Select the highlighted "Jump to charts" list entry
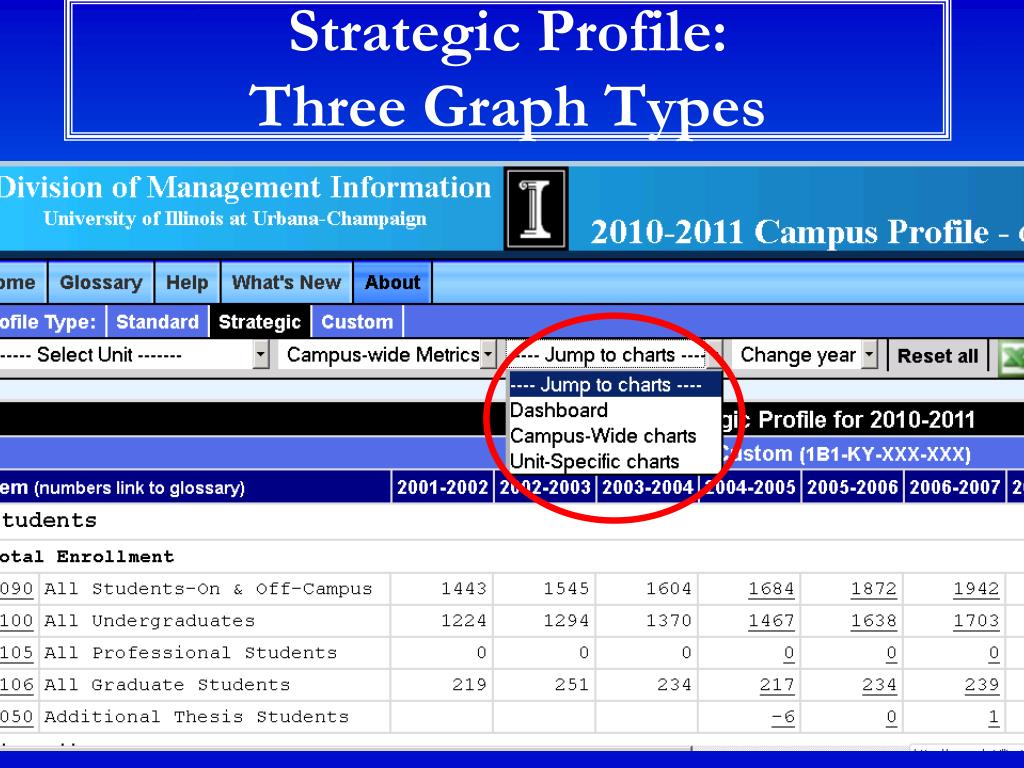The width and height of the screenshot is (1024, 768). (x=615, y=385)
